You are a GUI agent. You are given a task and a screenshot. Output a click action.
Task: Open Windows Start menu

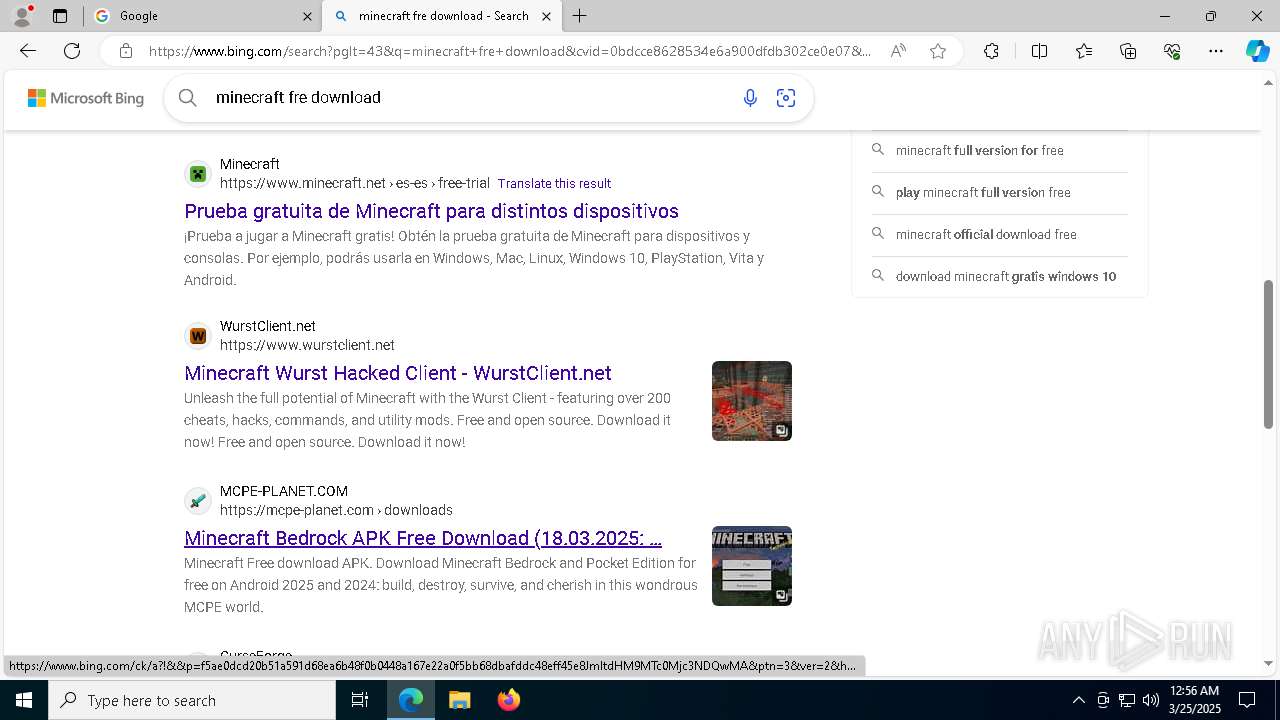[24, 700]
